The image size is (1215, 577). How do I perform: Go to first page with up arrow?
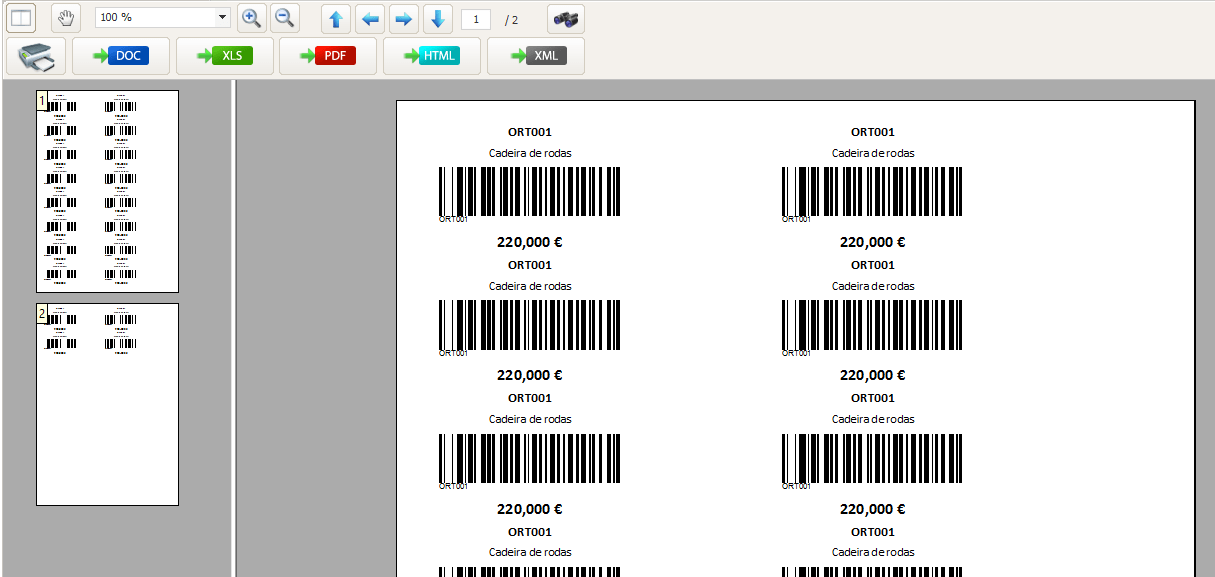pos(336,19)
